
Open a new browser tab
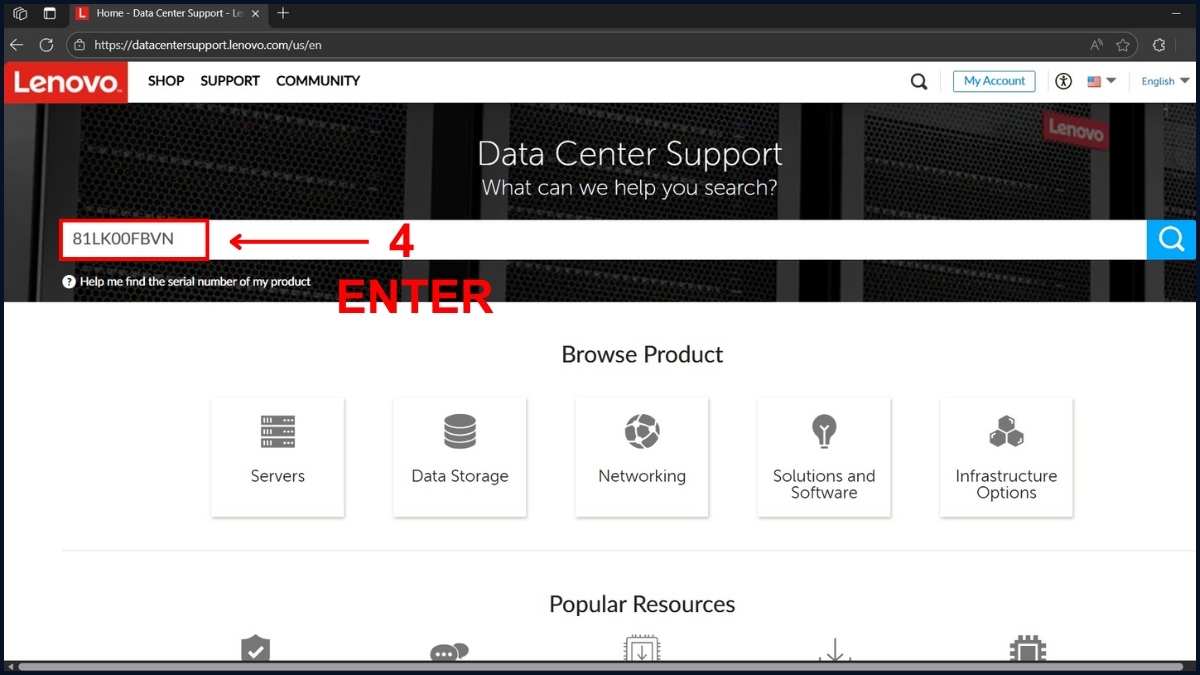[x=283, y=13]
